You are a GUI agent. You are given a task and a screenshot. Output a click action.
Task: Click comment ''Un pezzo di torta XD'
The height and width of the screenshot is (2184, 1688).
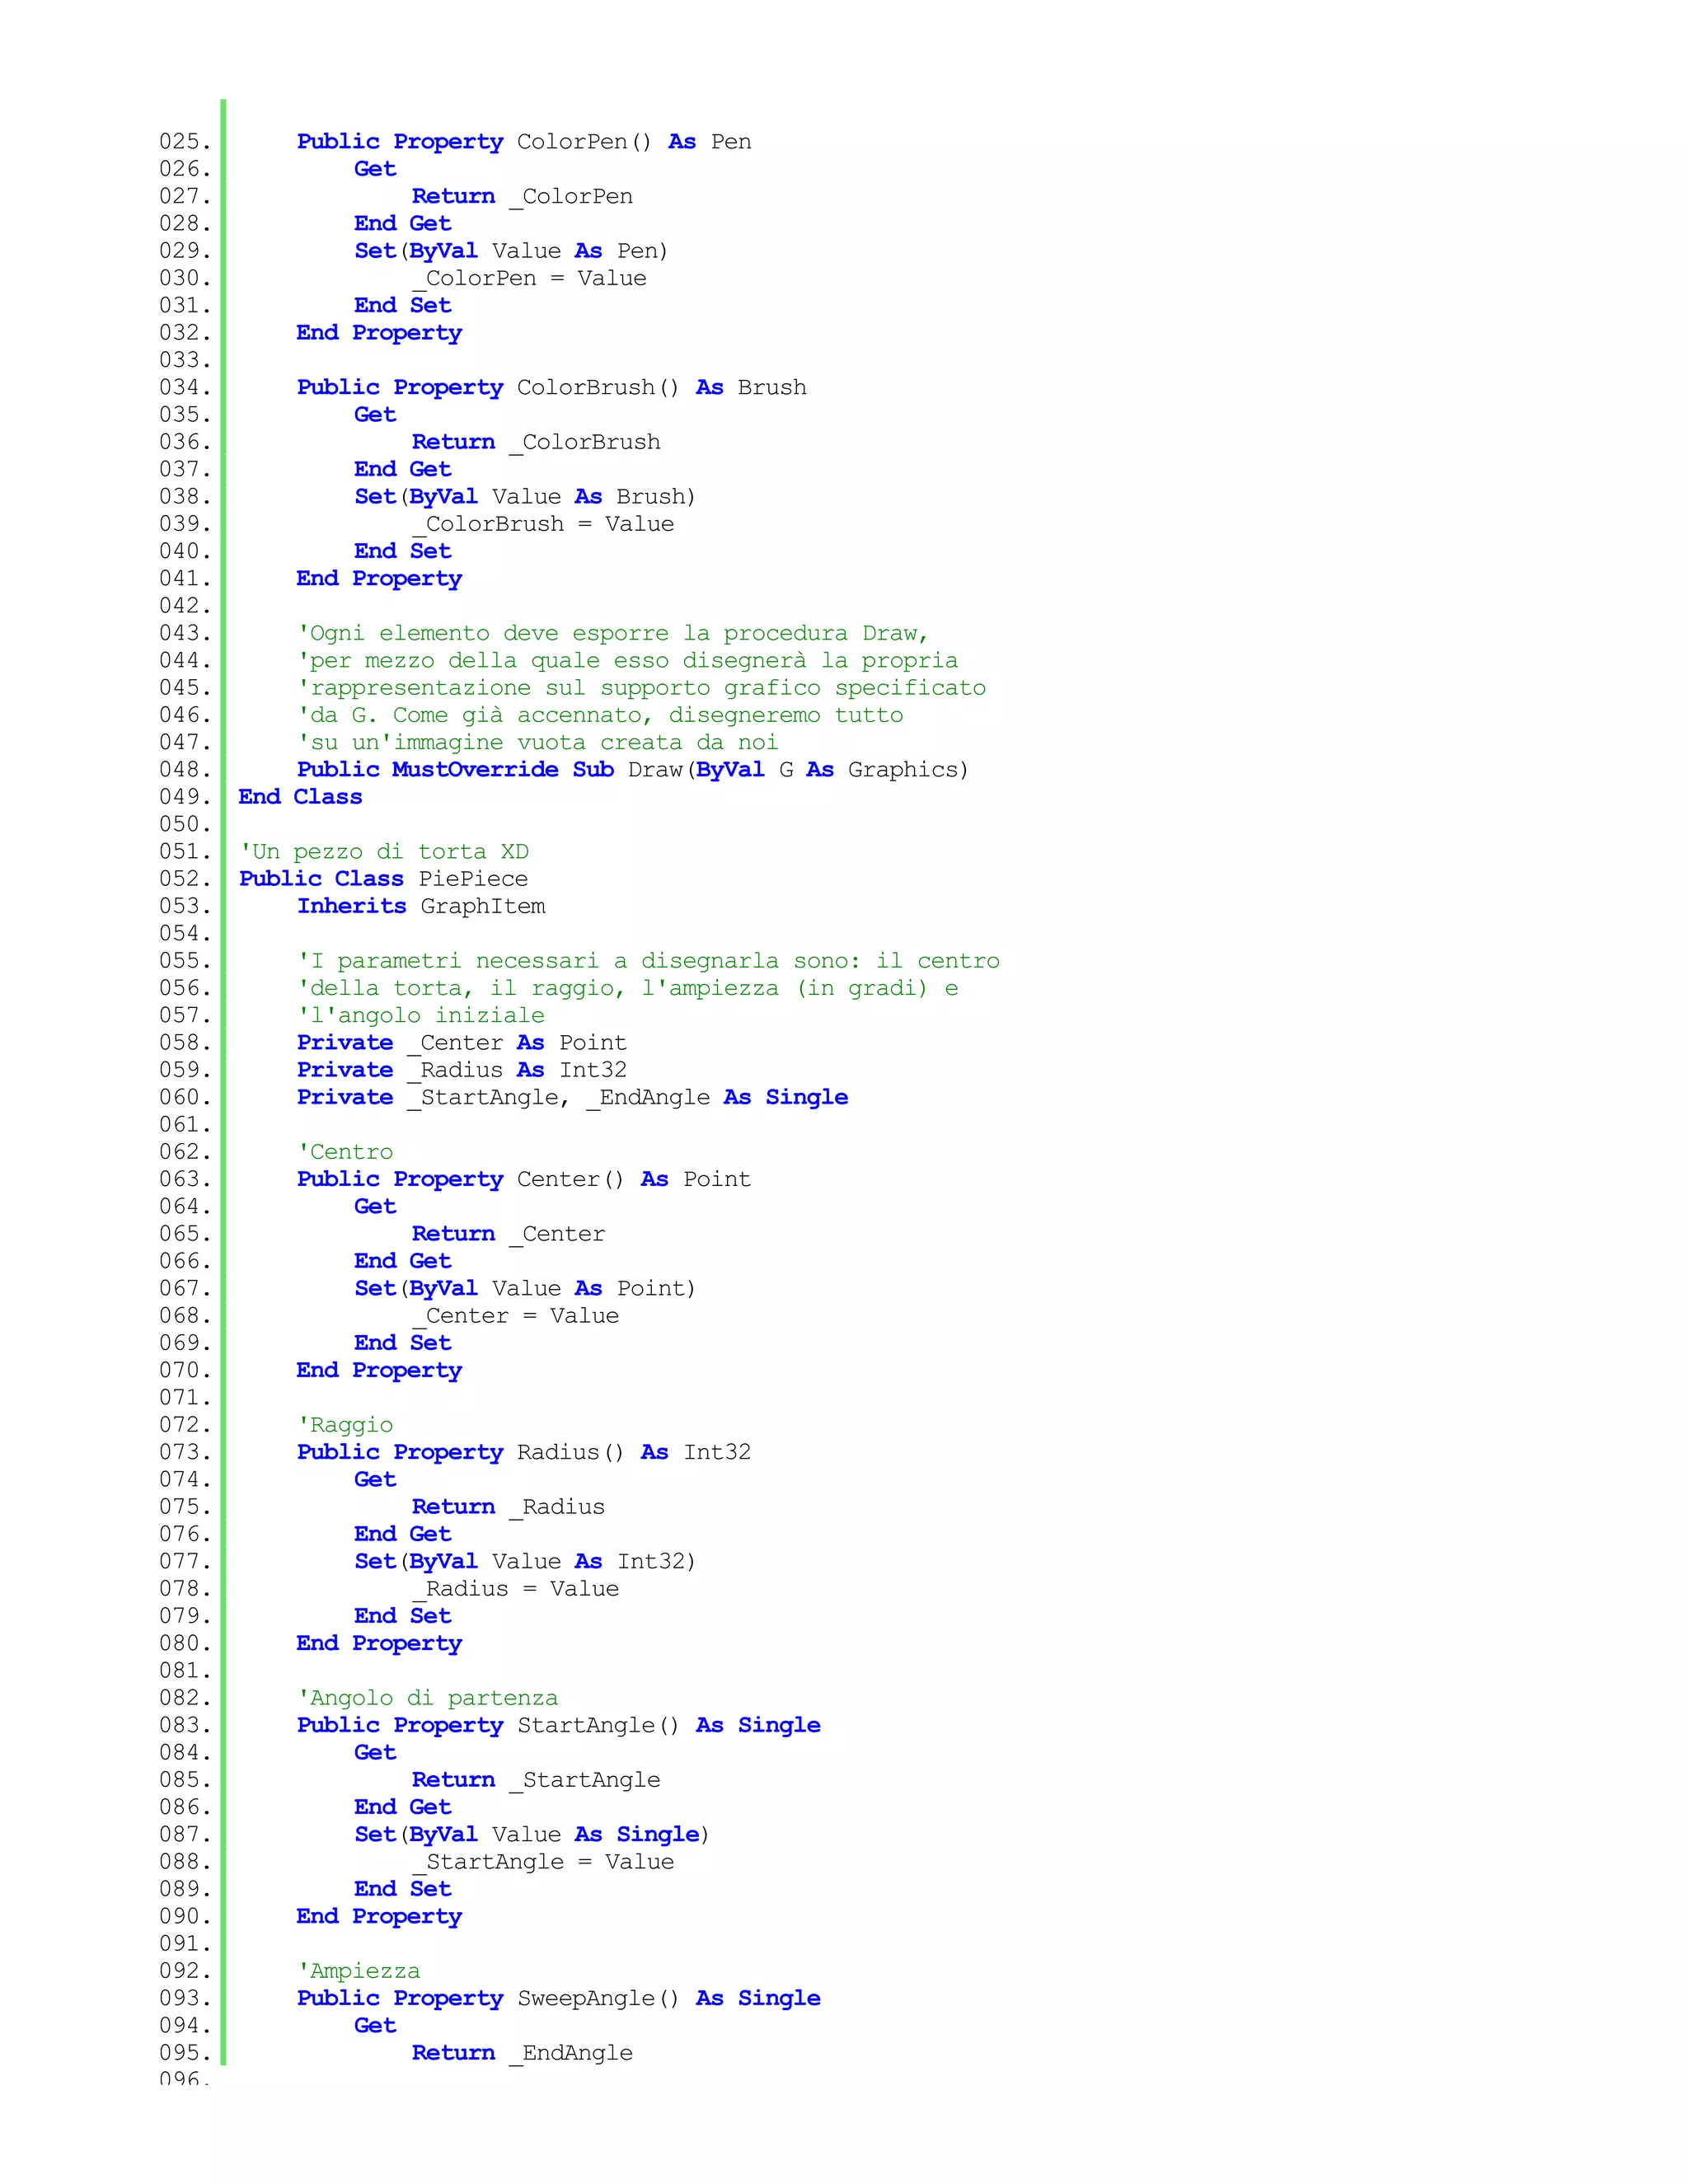(384, 852)
